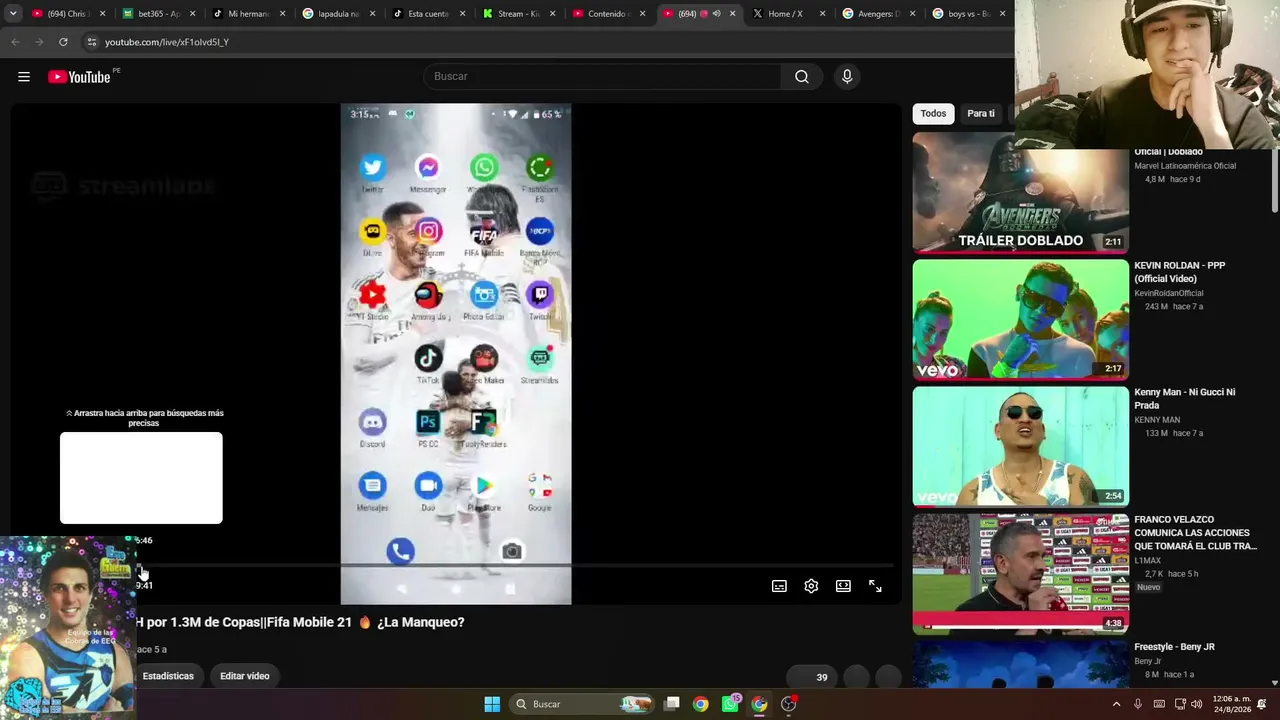
Task: Open the 'Estadísticas' button below the video
Action: click(x=168, y=676)
